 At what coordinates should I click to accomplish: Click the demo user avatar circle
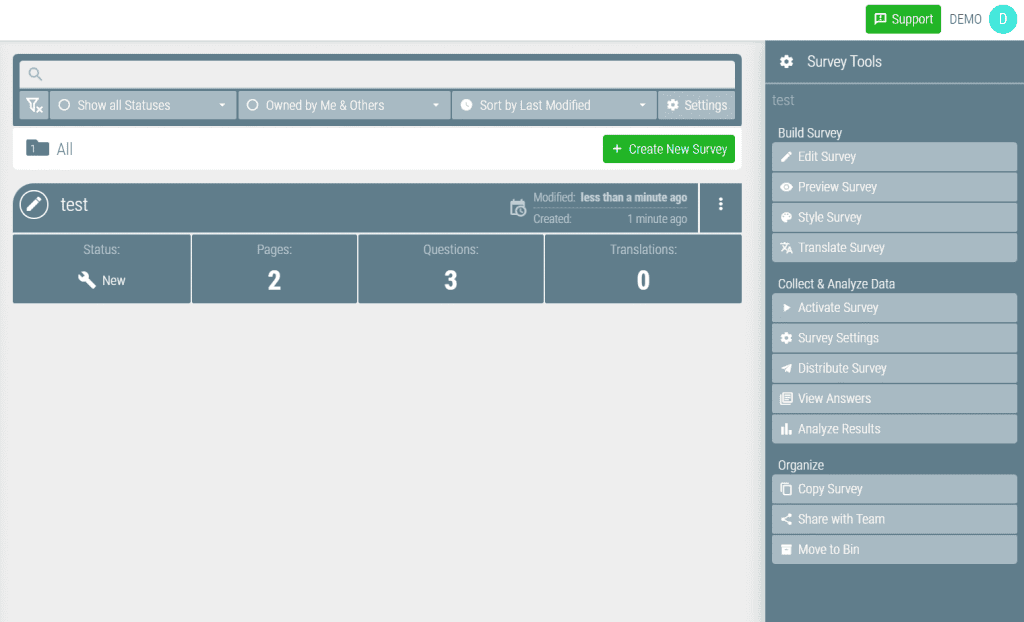click(x=1002, y=19)
